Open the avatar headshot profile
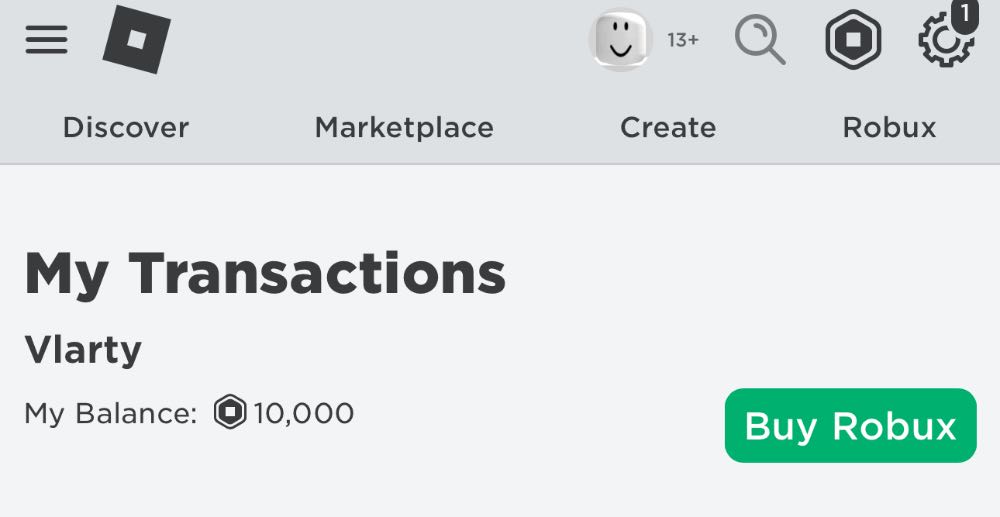This screenshot has height=517, width=1000. pyautogui.click(x=619, y=41)
